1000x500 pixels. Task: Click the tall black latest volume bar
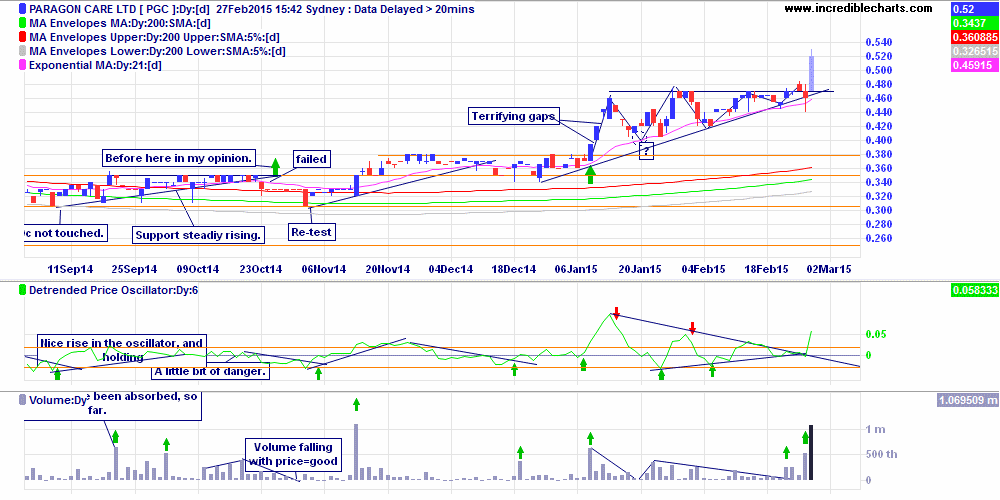811,452
